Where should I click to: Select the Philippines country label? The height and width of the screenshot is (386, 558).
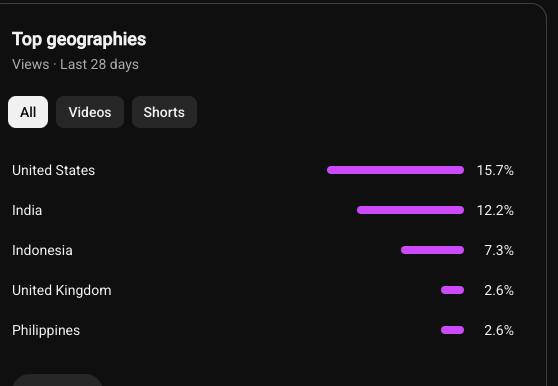coord(46,331)
